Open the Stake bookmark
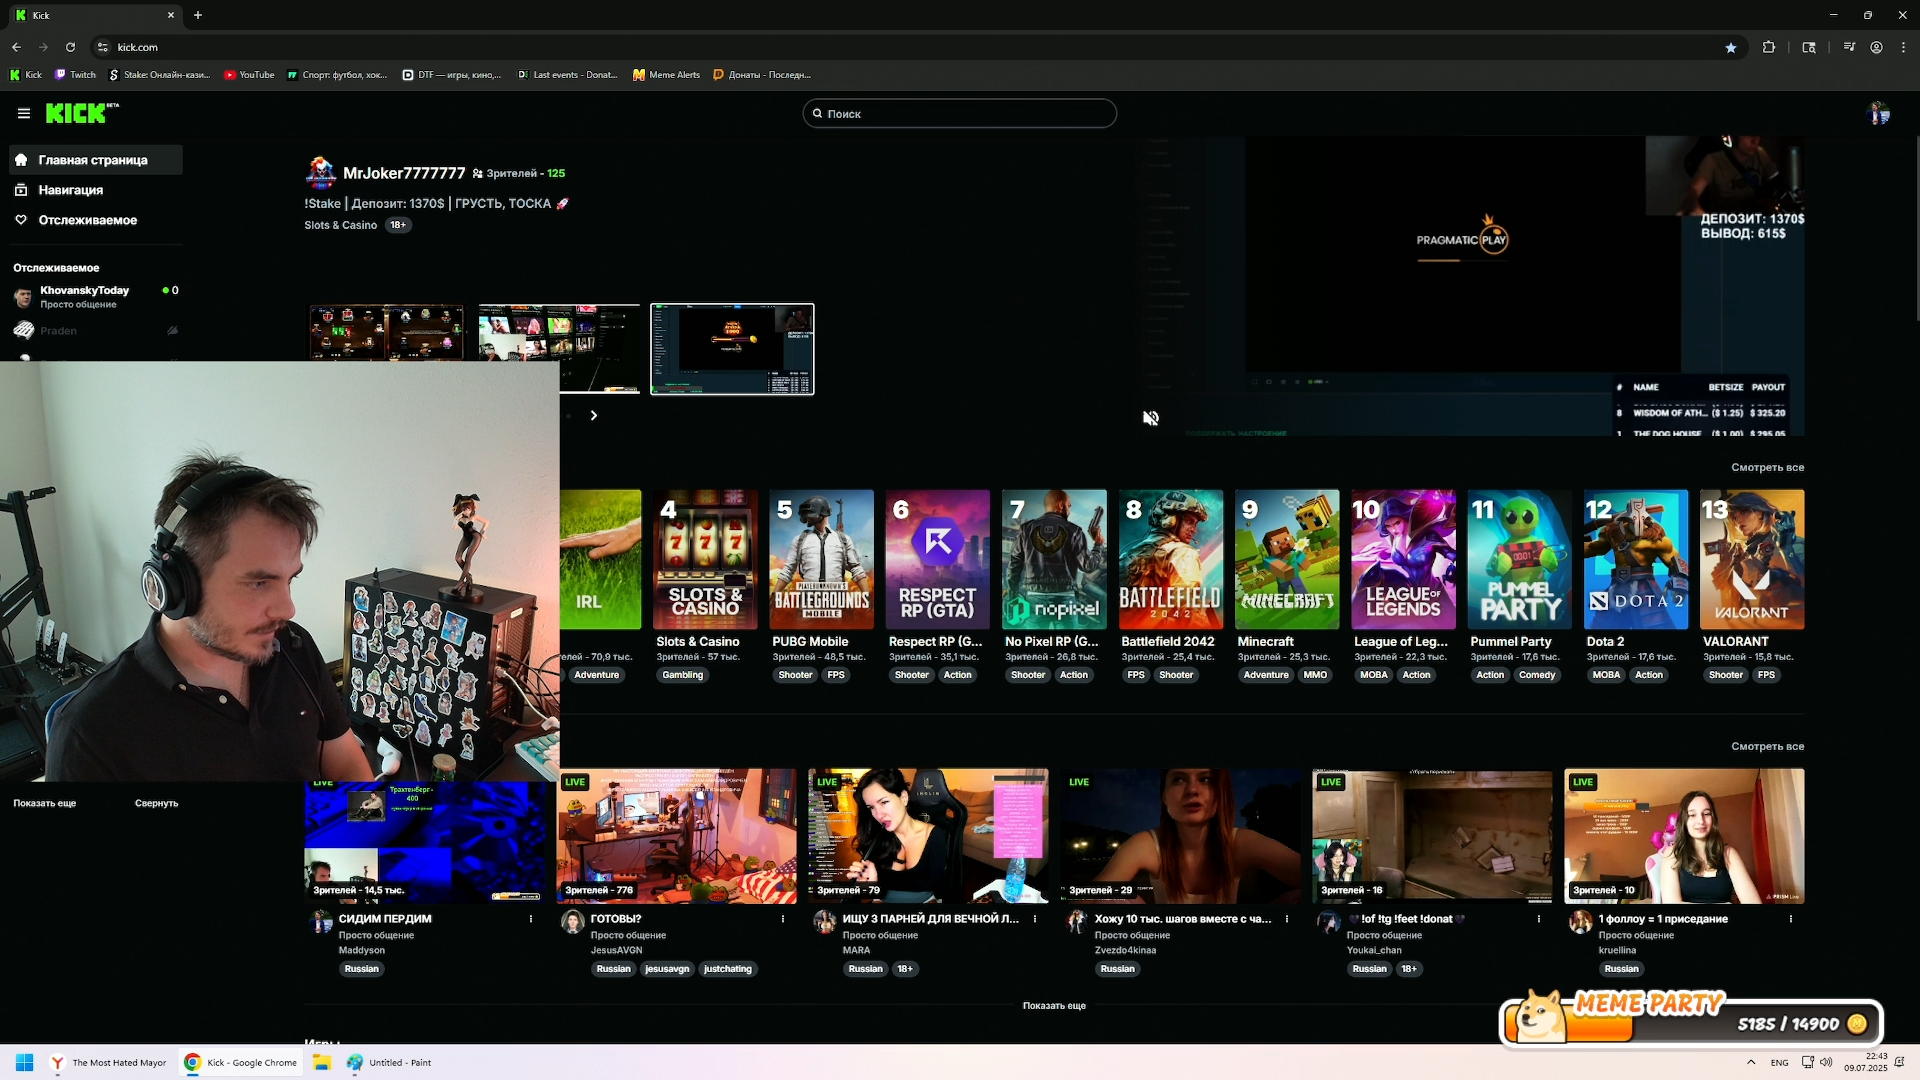 coord(159,75)
